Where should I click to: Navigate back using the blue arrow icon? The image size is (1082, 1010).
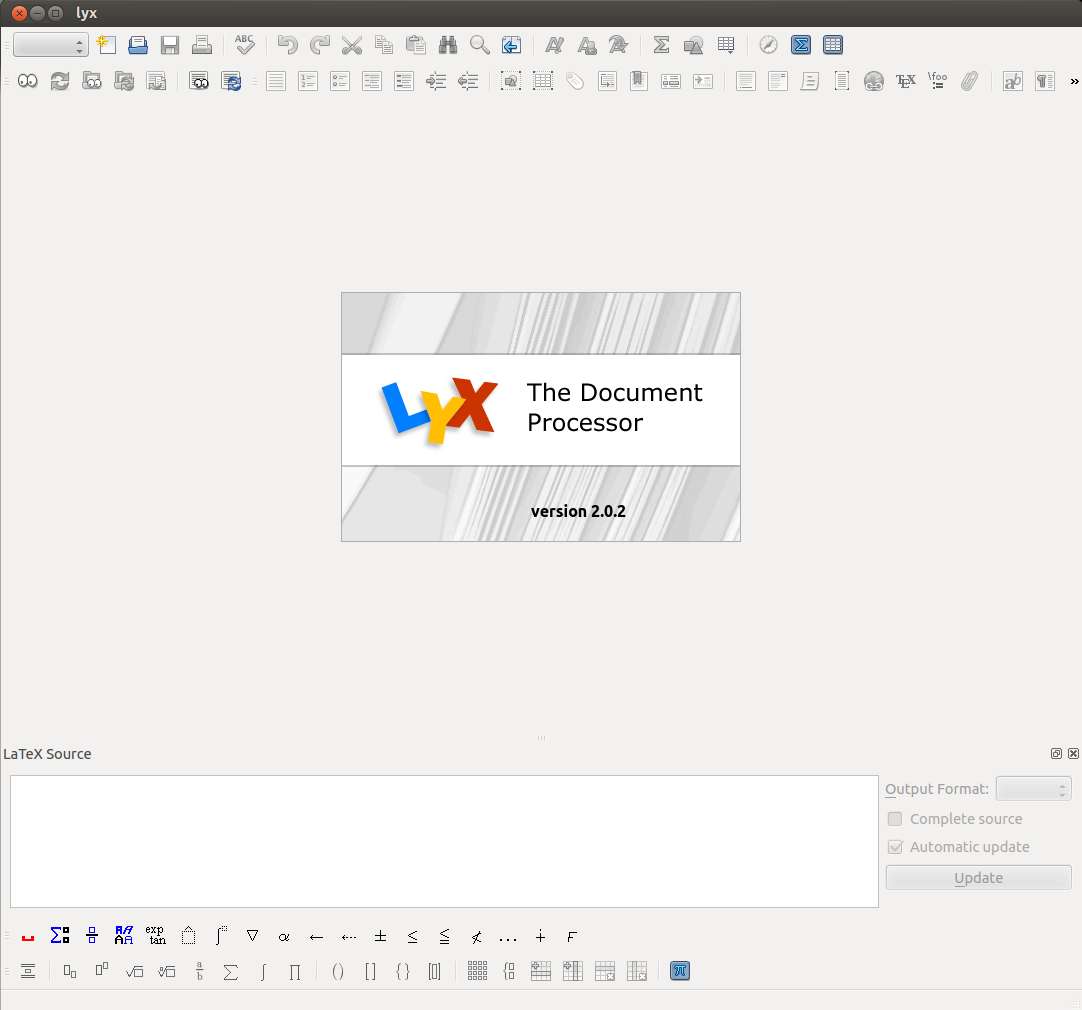pyautogui.click(x=511, y=45)
